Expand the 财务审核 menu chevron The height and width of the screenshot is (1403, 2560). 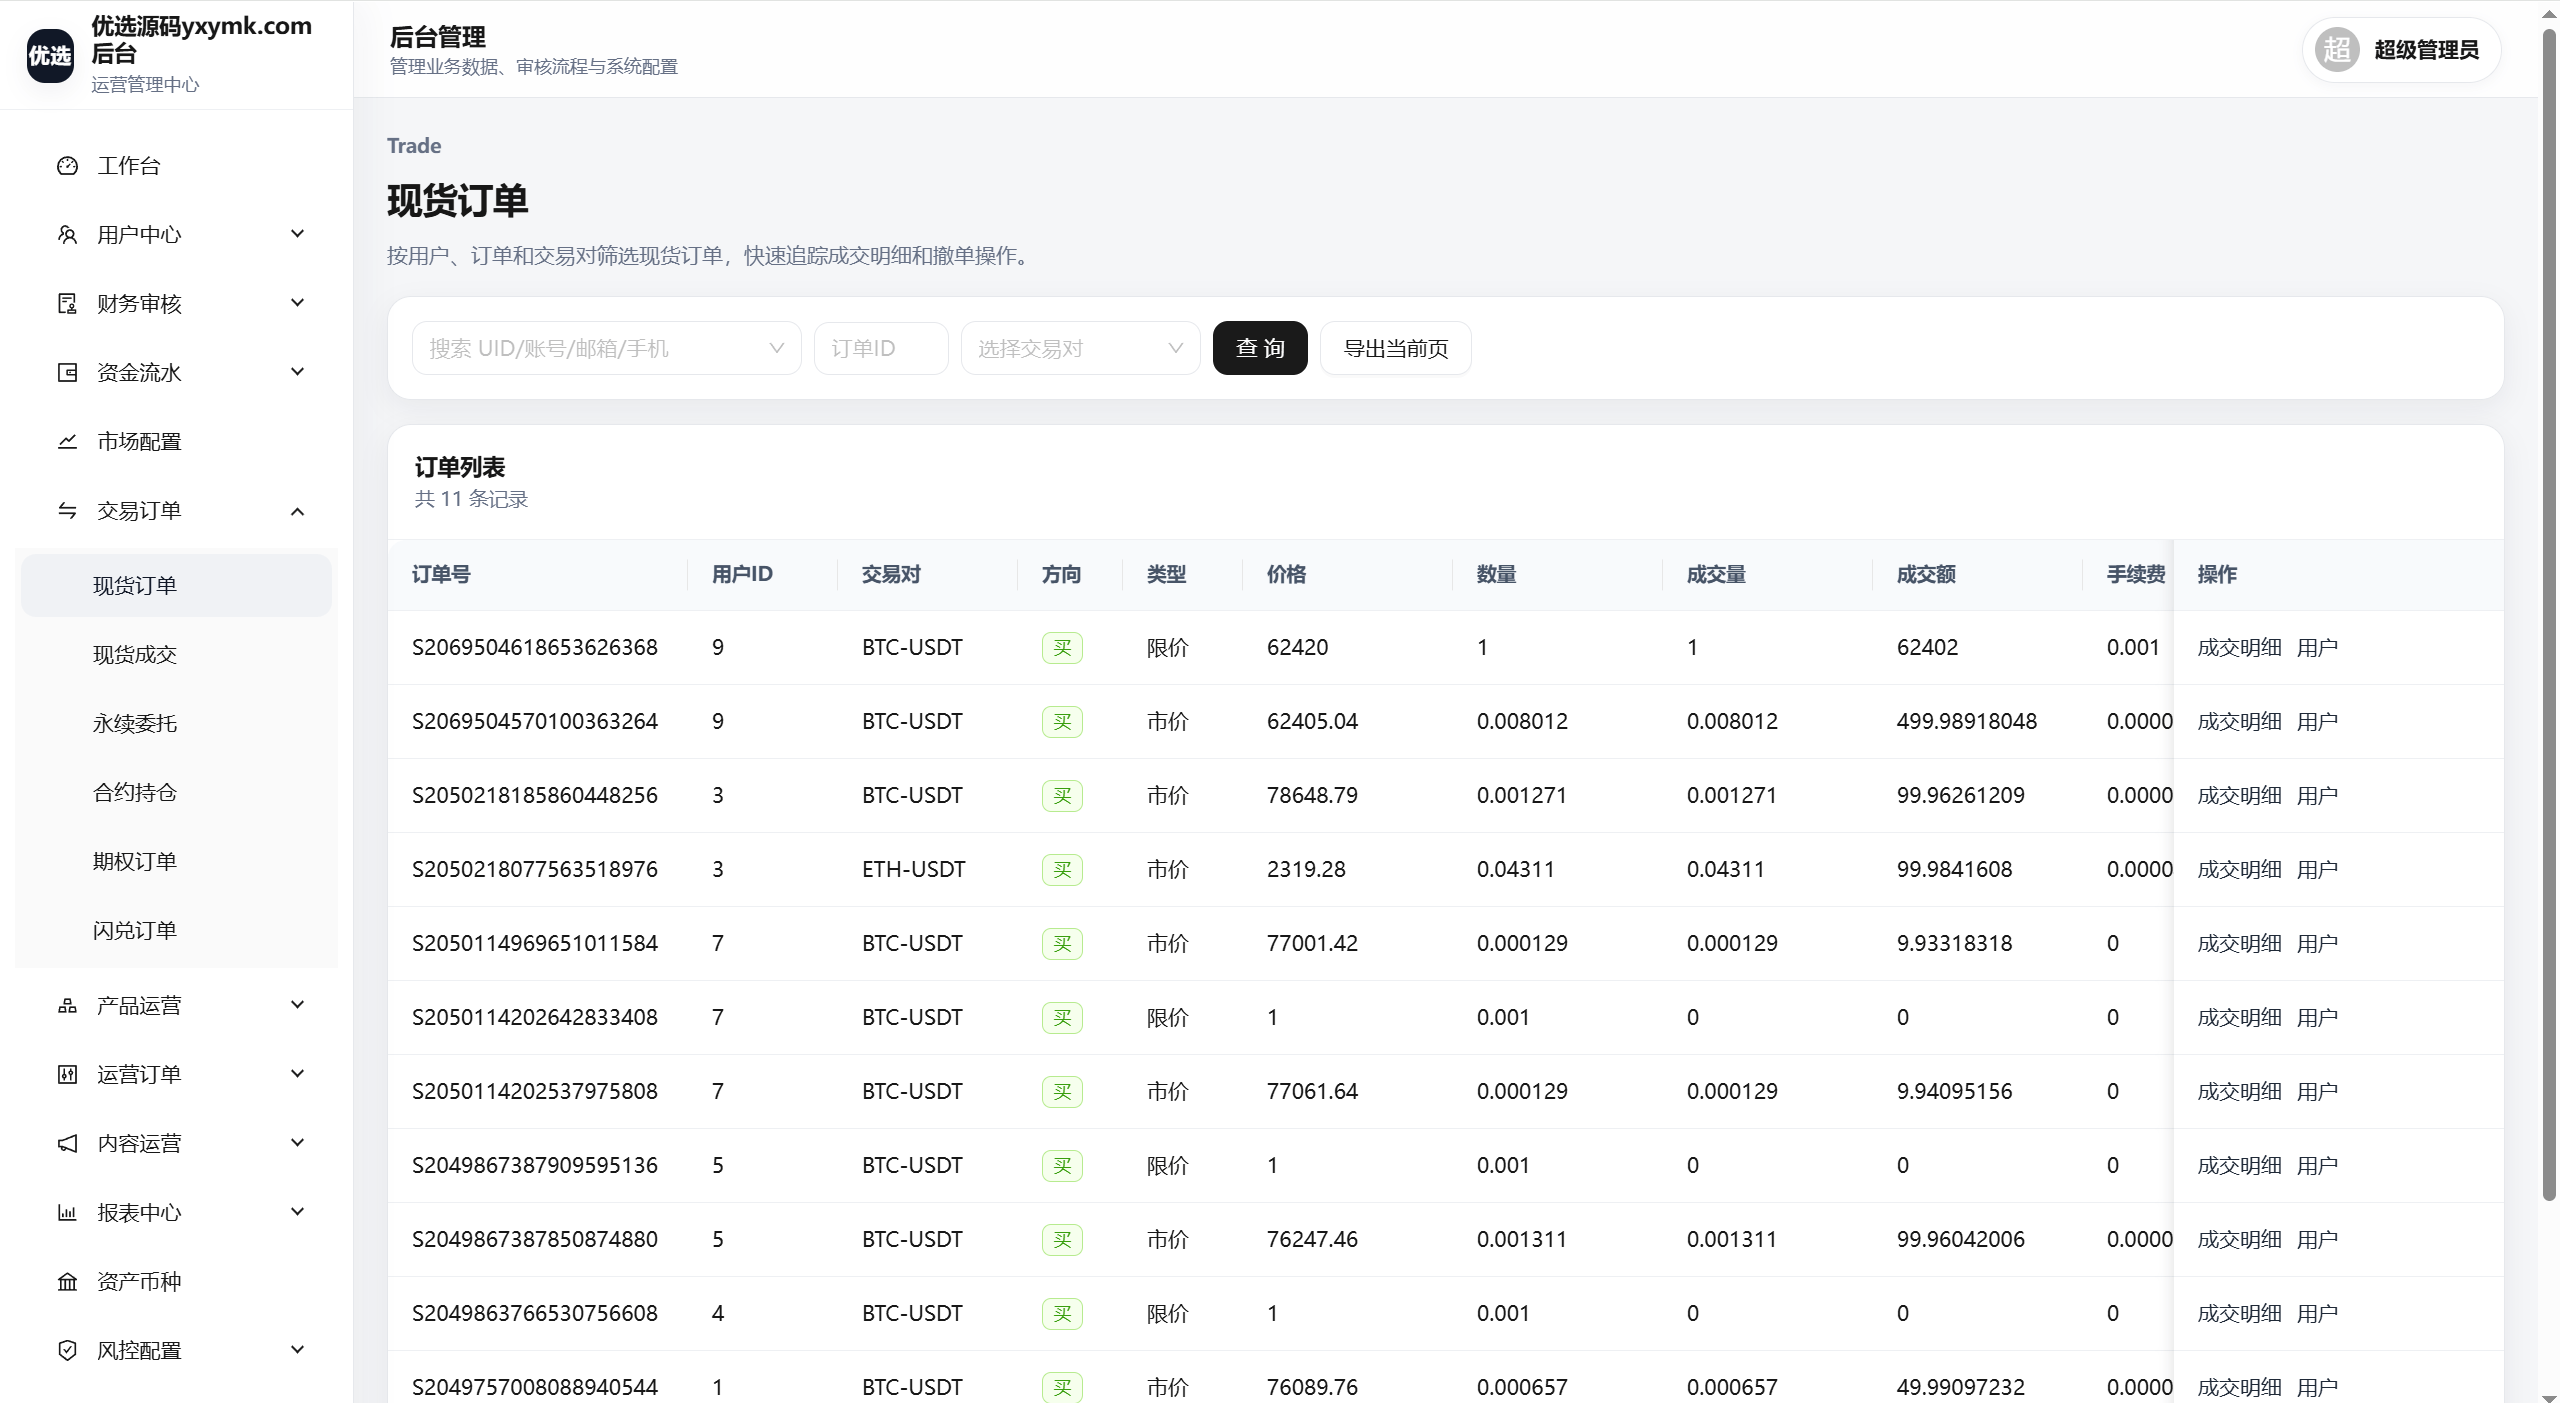[297, 303]
